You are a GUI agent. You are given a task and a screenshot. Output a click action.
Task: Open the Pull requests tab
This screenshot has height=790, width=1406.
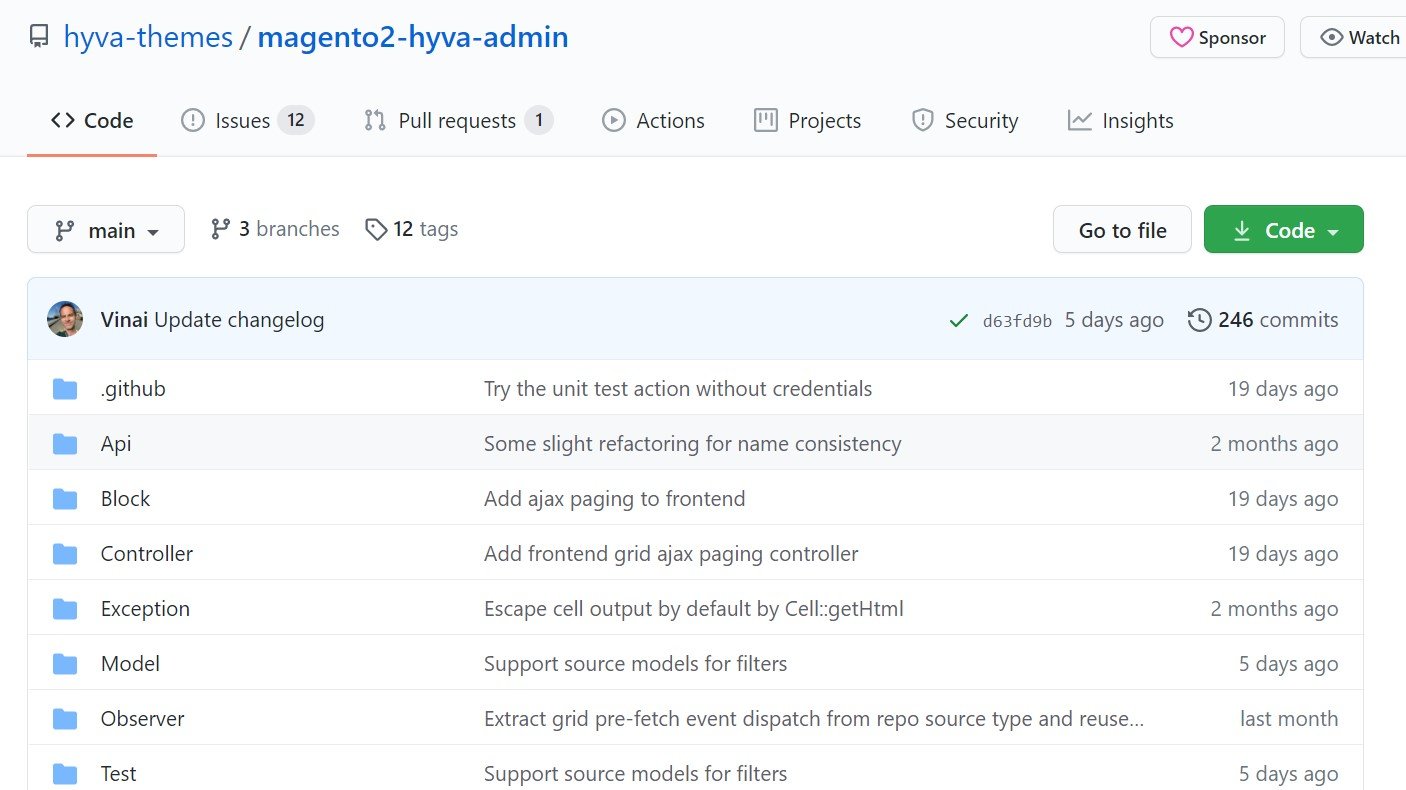(458, 121)
